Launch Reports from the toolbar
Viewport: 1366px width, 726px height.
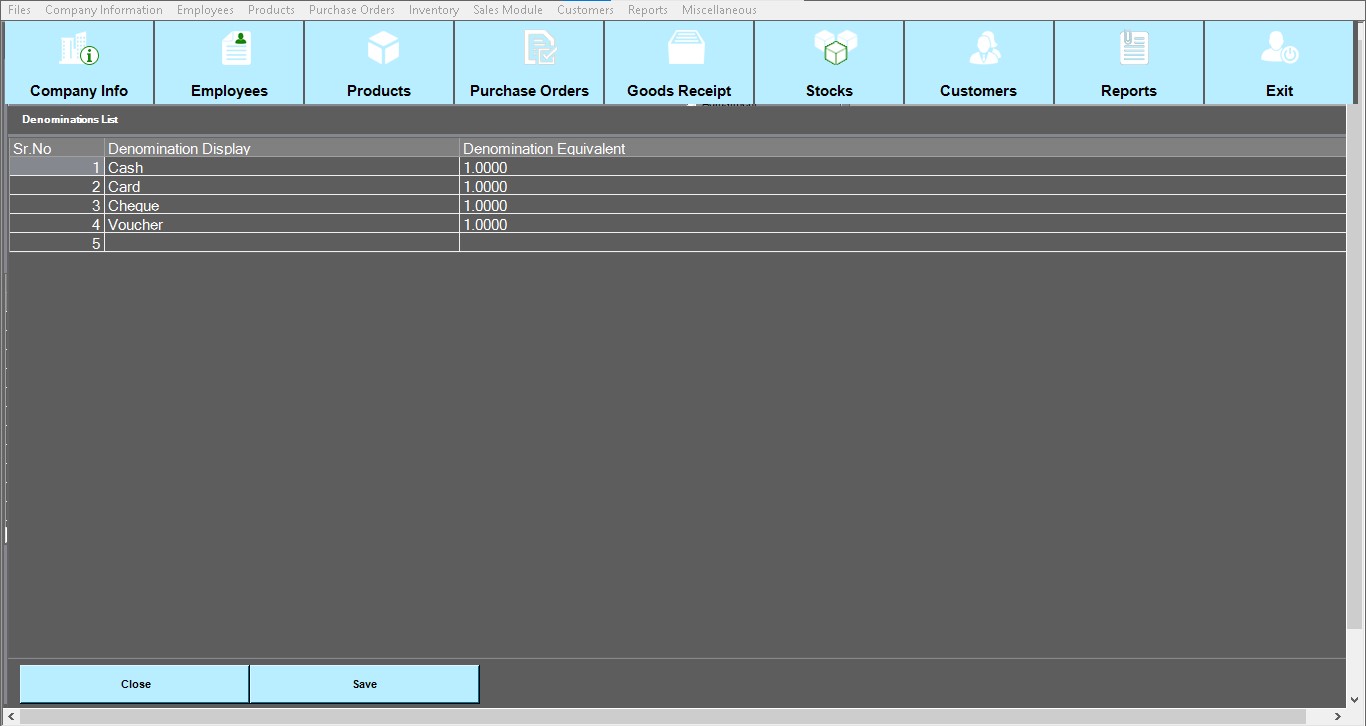pos(1128,62)
